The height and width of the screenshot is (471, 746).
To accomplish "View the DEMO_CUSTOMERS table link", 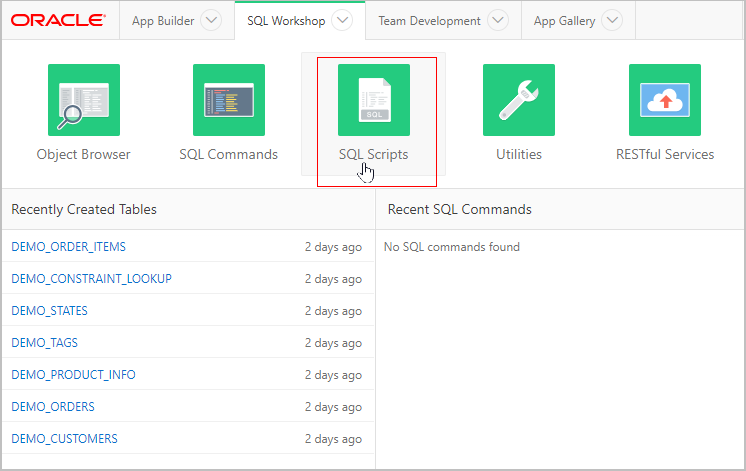I will click(x=65, y=439).
